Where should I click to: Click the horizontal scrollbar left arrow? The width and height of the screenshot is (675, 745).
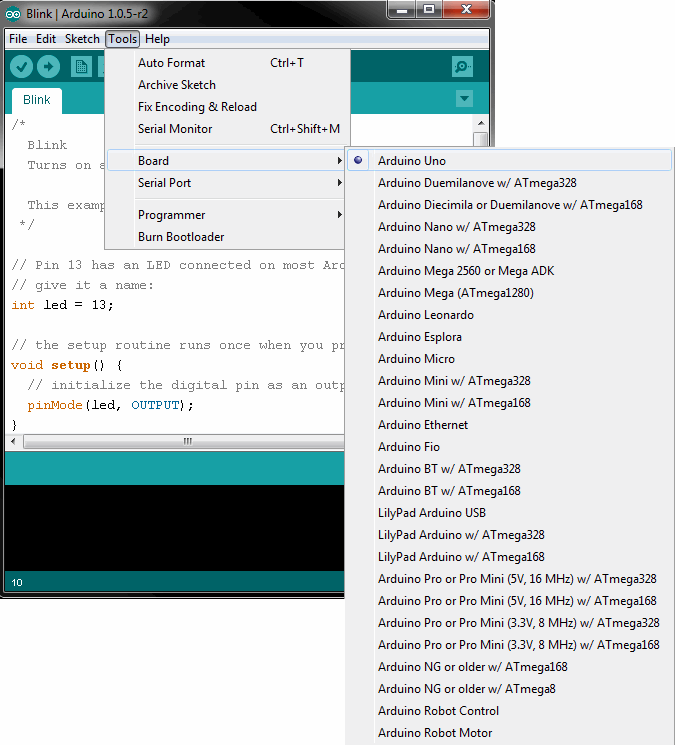[13, 441]
